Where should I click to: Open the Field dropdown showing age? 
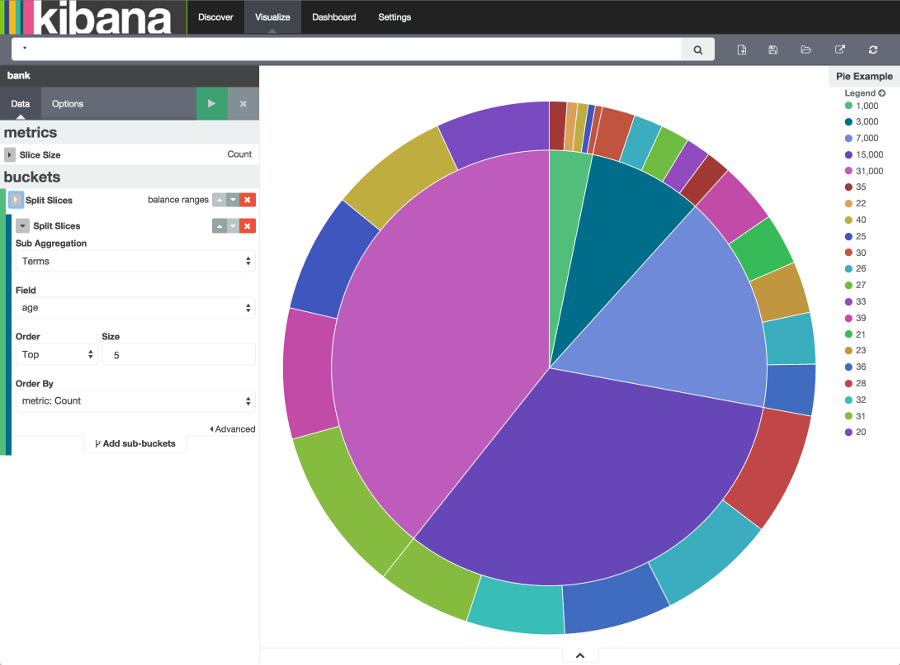[135, 308]
